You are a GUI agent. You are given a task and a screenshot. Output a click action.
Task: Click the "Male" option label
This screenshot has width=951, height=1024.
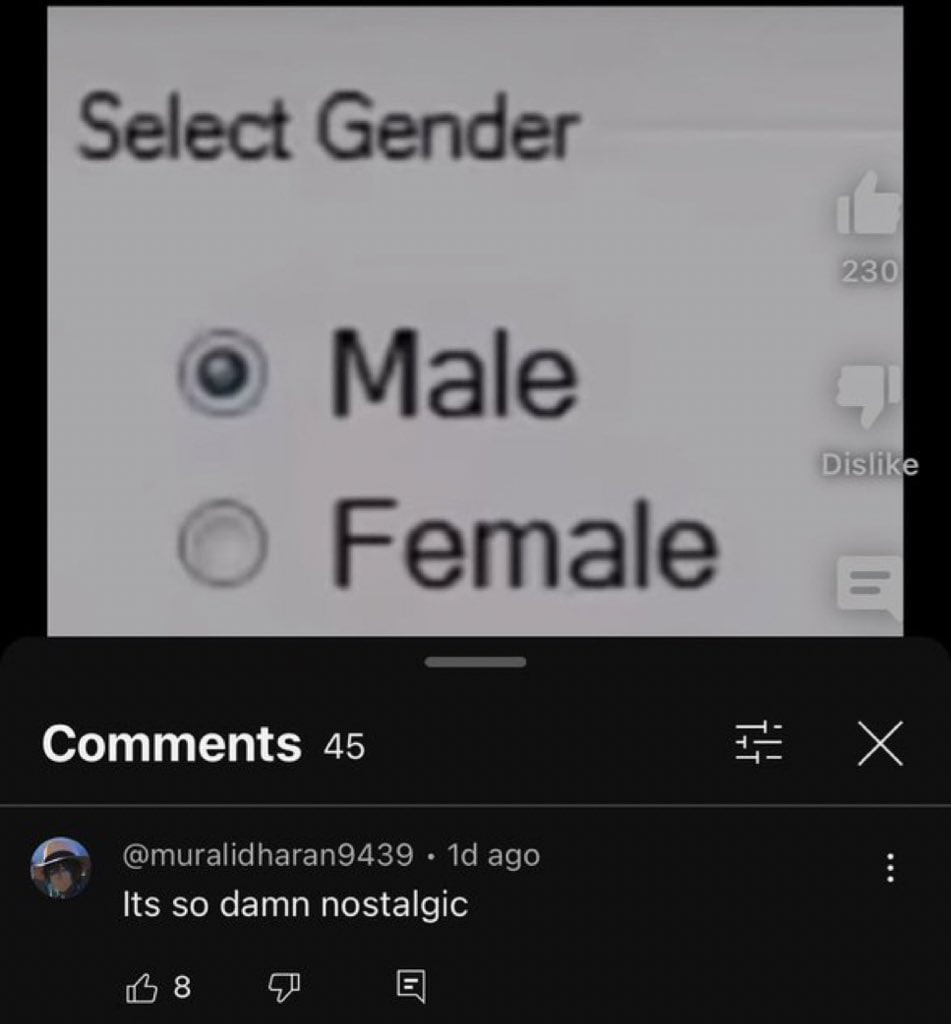tap(455, 373)
